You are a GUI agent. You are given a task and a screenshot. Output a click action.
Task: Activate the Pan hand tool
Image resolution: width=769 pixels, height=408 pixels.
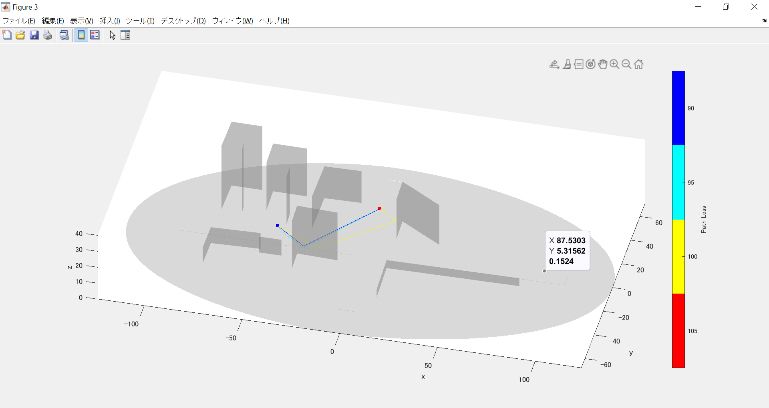coord(603,64)
